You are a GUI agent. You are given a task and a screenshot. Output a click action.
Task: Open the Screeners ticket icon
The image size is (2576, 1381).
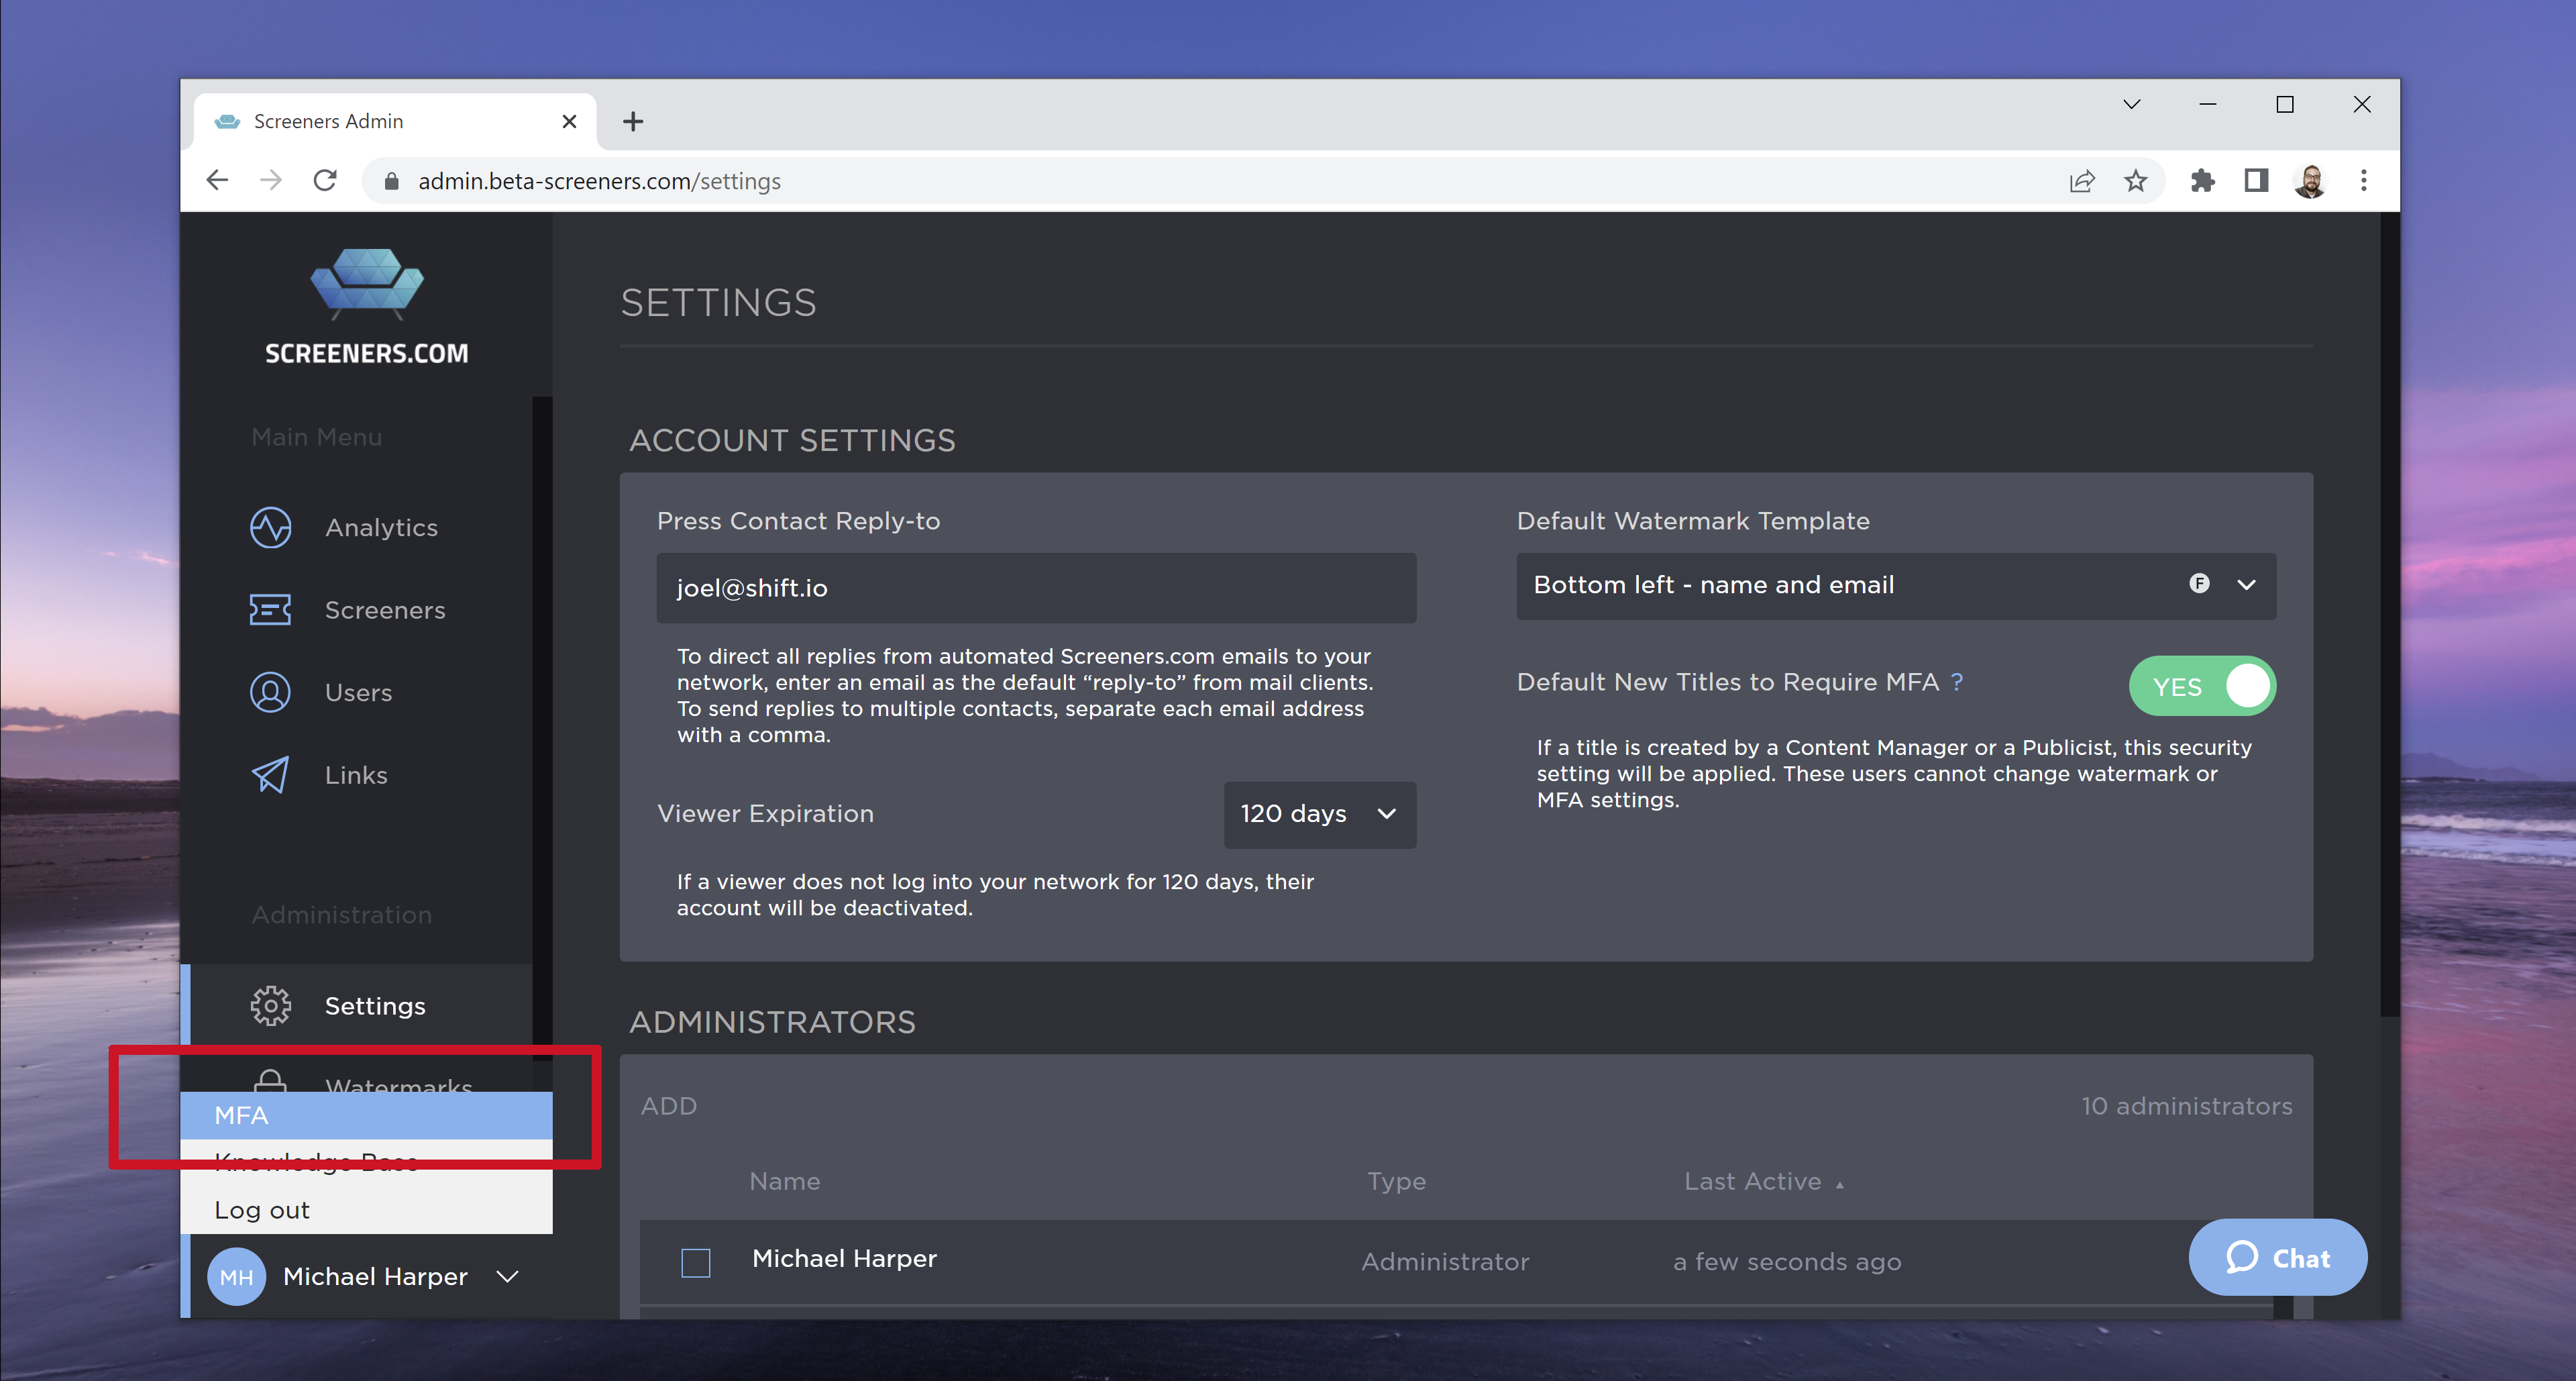[270, 610]
